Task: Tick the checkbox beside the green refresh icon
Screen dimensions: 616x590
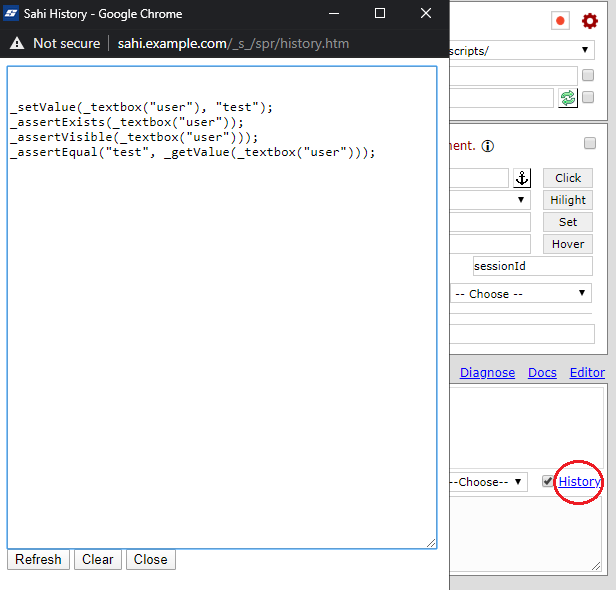Action: [x=588, y=97]
